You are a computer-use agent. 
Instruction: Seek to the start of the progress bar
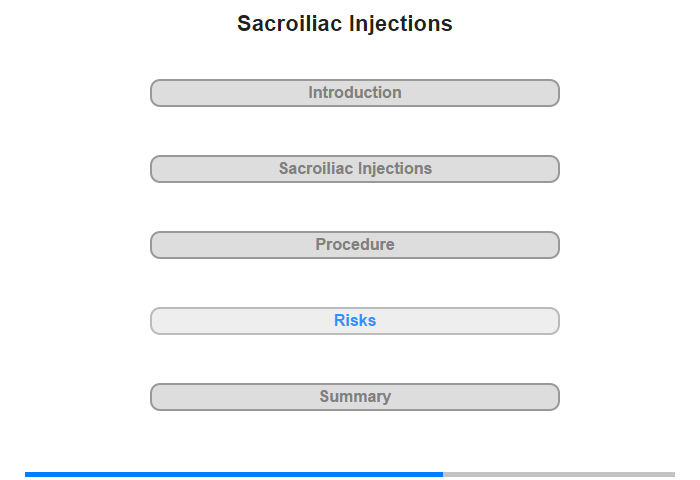pyautogui.click(x=27, y=474)
